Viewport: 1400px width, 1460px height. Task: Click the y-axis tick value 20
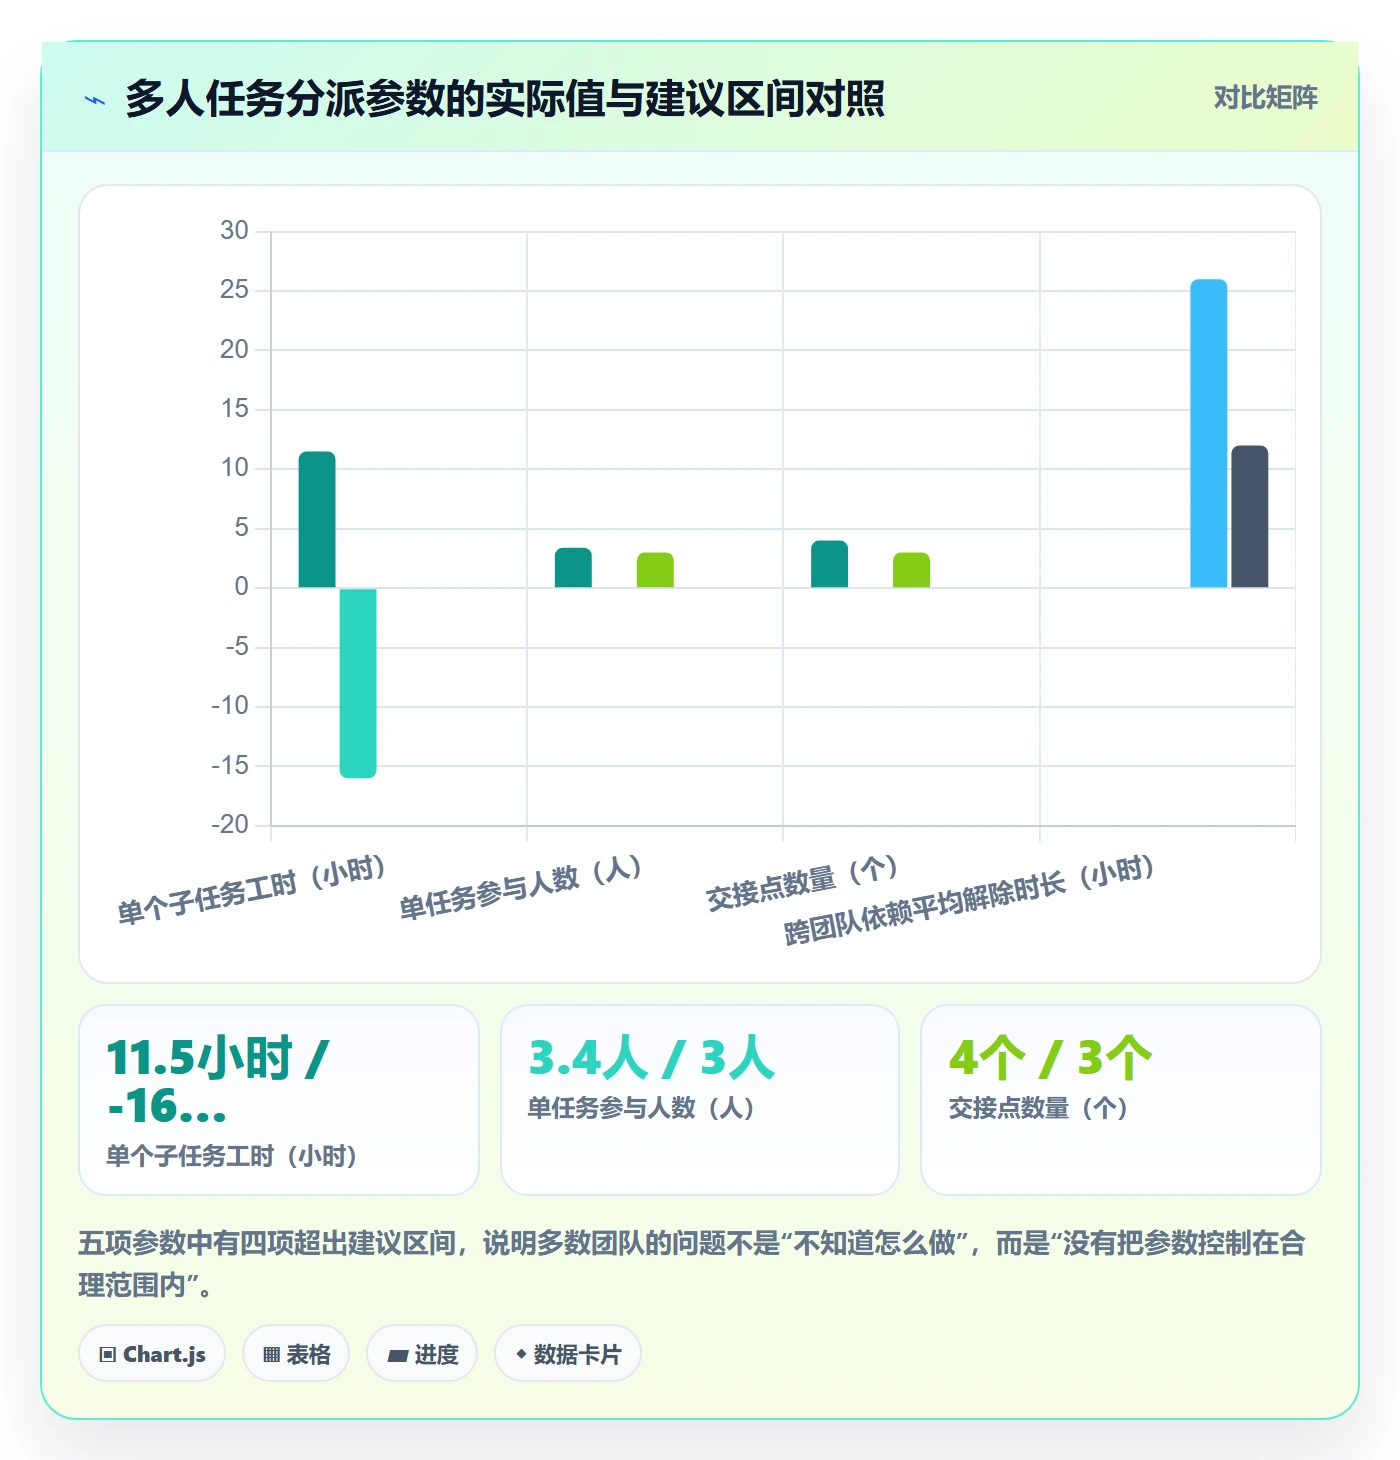tap(234, 349)
